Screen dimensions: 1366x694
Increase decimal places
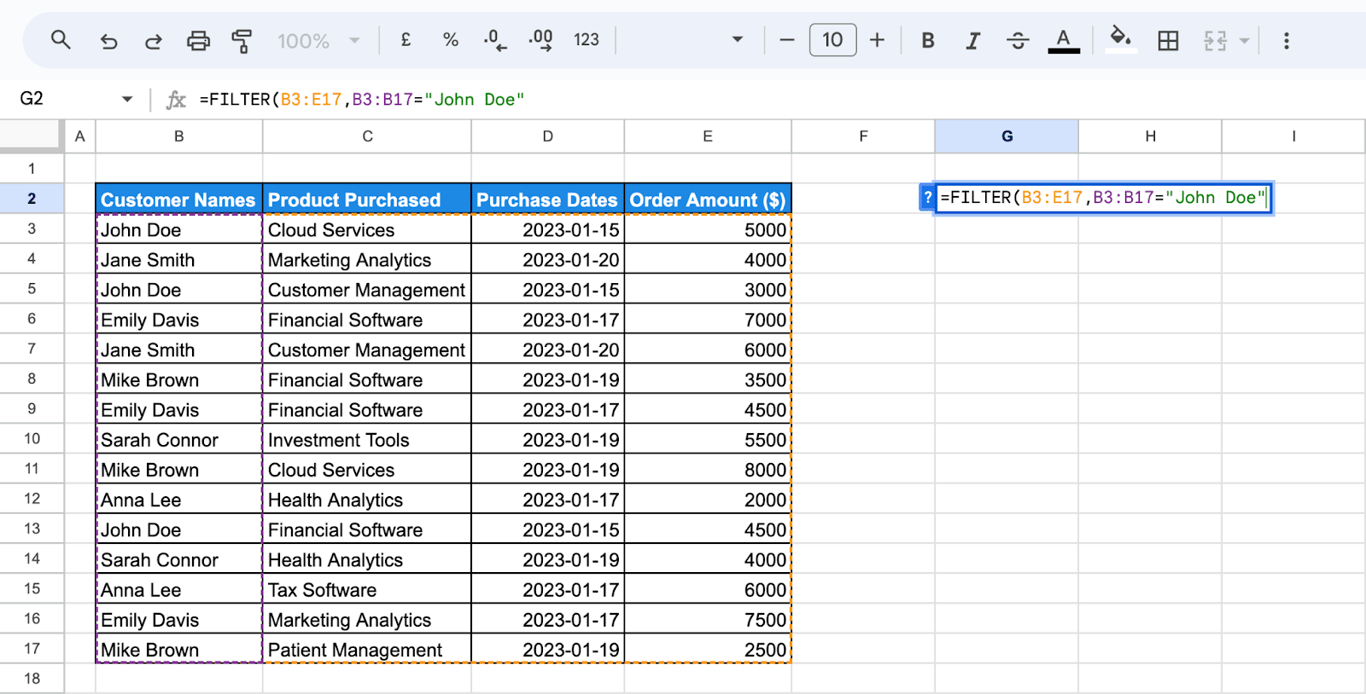[x=540, y=40]
